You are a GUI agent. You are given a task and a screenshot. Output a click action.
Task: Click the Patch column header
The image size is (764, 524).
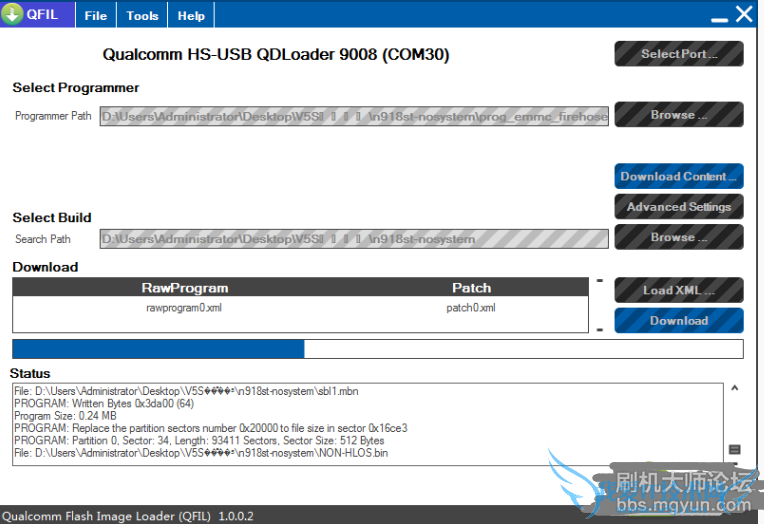coord(471,288)
